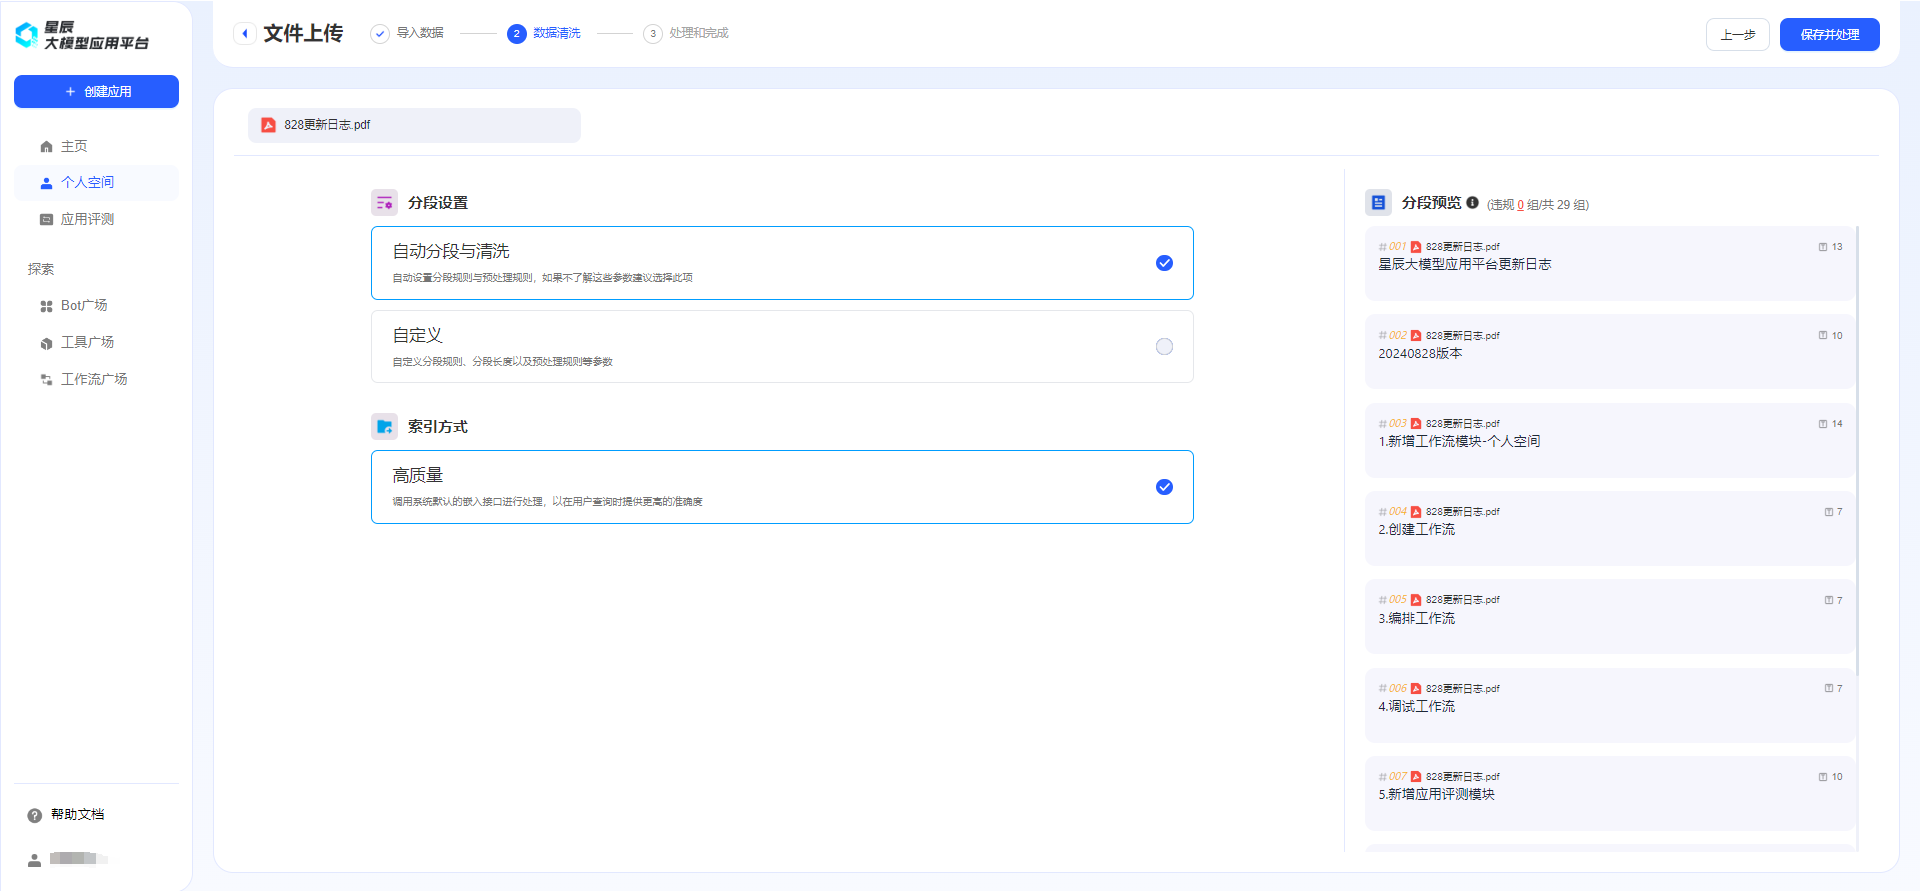Click the character count icon in segment #003

(x=1823, y=424)
